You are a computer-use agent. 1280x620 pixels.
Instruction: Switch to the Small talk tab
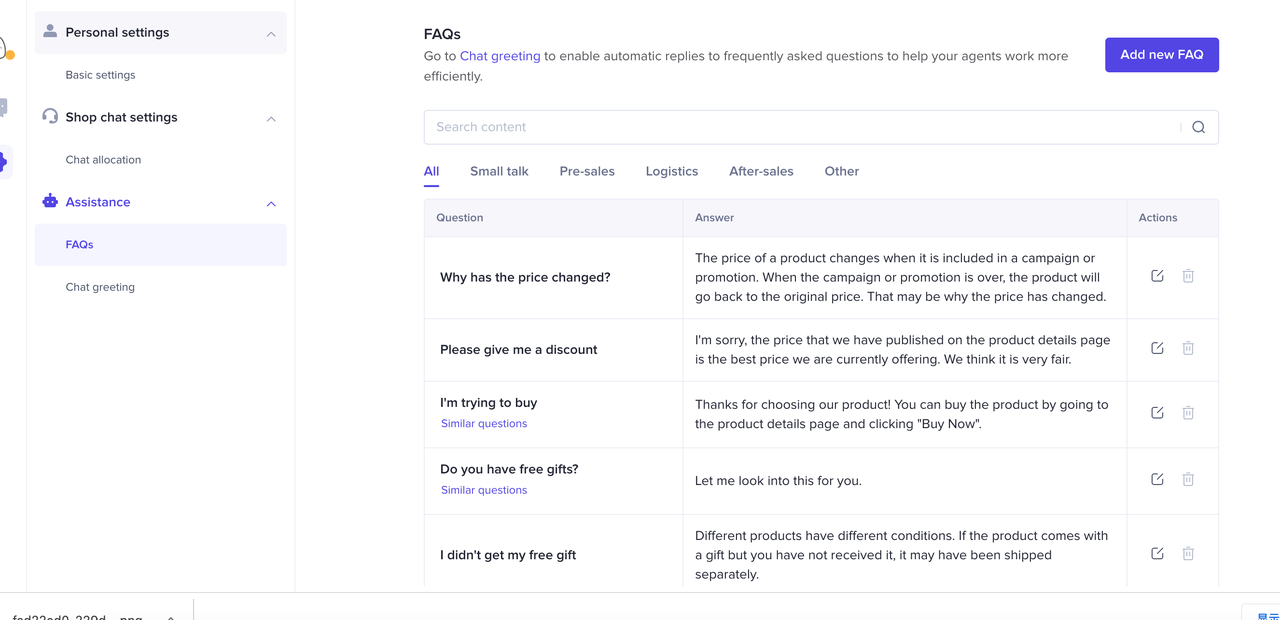[x=499, y=171]
